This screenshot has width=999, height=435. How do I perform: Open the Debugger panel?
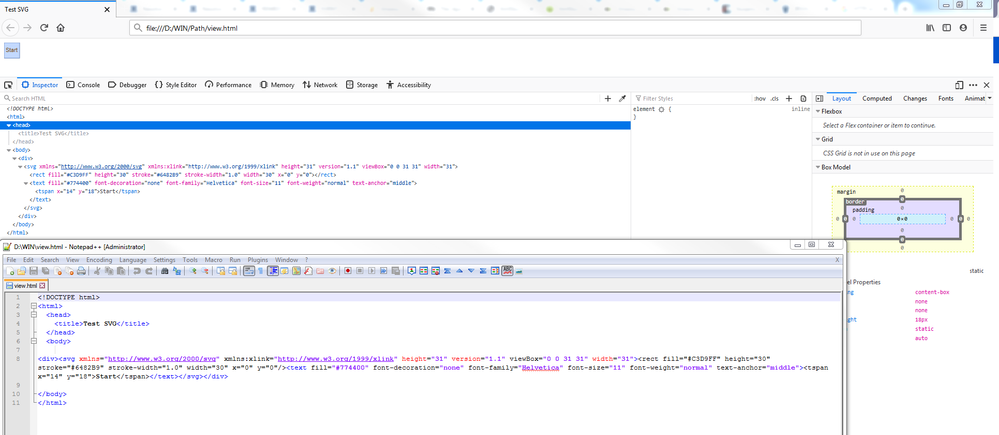click(127, 85)
